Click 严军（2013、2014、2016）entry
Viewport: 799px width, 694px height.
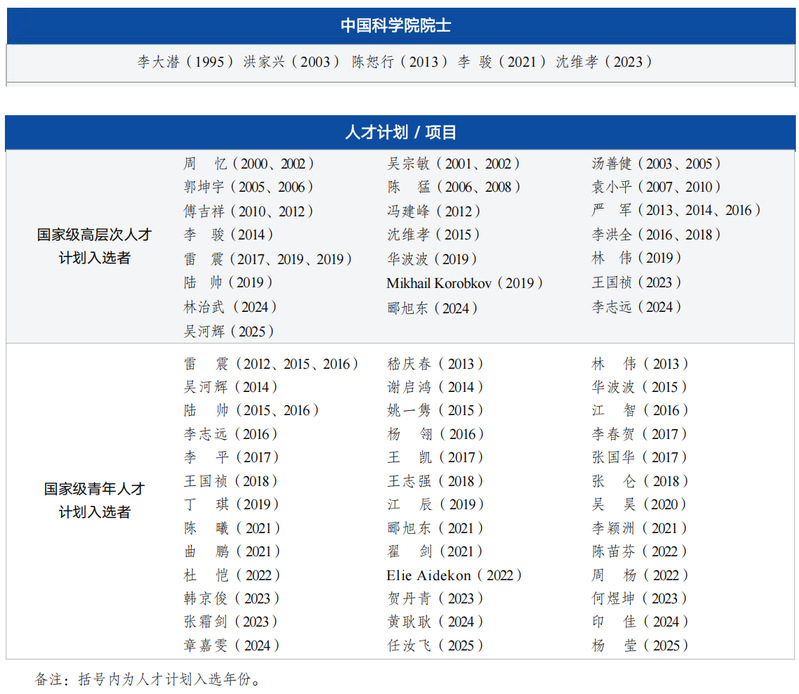(676, 210)
